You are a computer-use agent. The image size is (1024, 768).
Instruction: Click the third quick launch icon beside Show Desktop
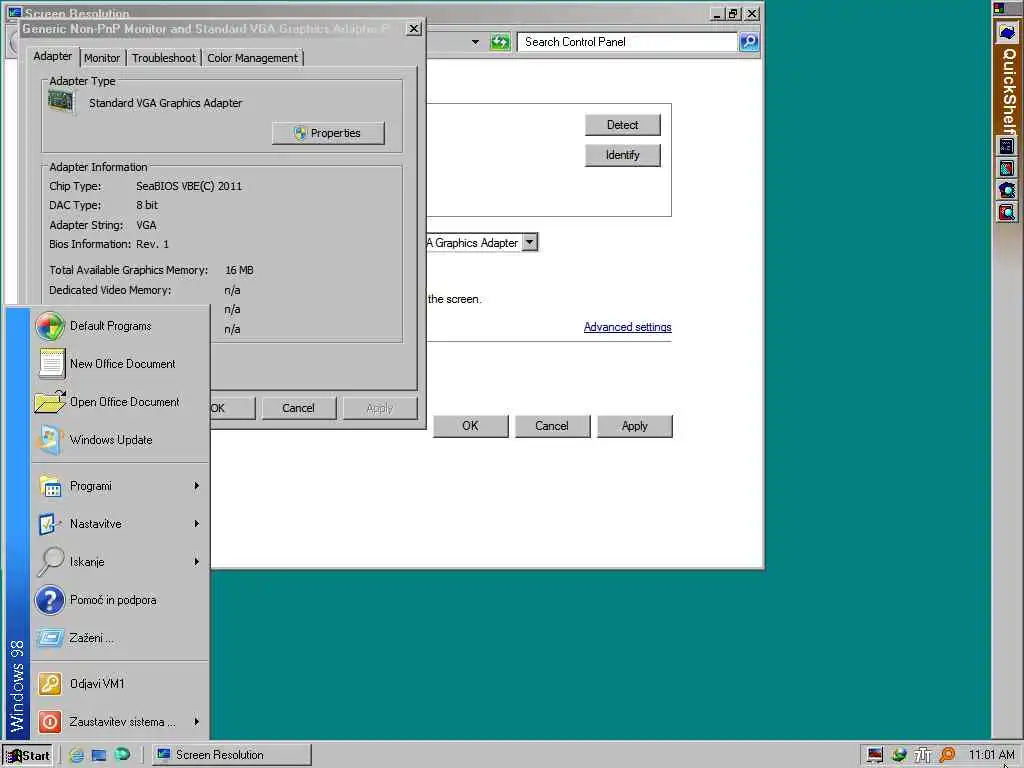click(122, 754)
